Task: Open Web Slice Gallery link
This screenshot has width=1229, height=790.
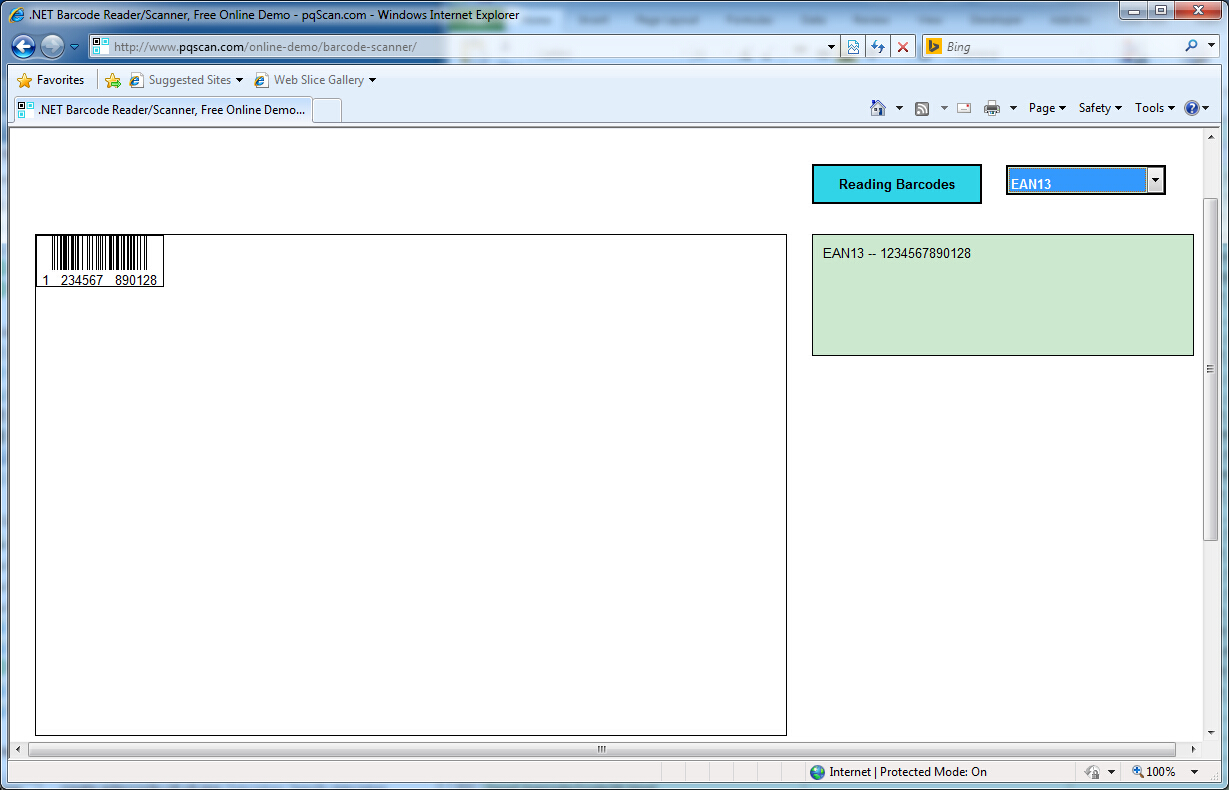Action: pyautogui.click(x=315, y=80)
